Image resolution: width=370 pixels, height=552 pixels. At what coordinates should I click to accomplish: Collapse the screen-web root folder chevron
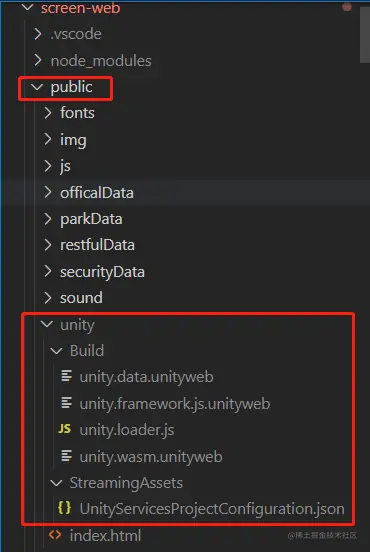tap(28, 7)
